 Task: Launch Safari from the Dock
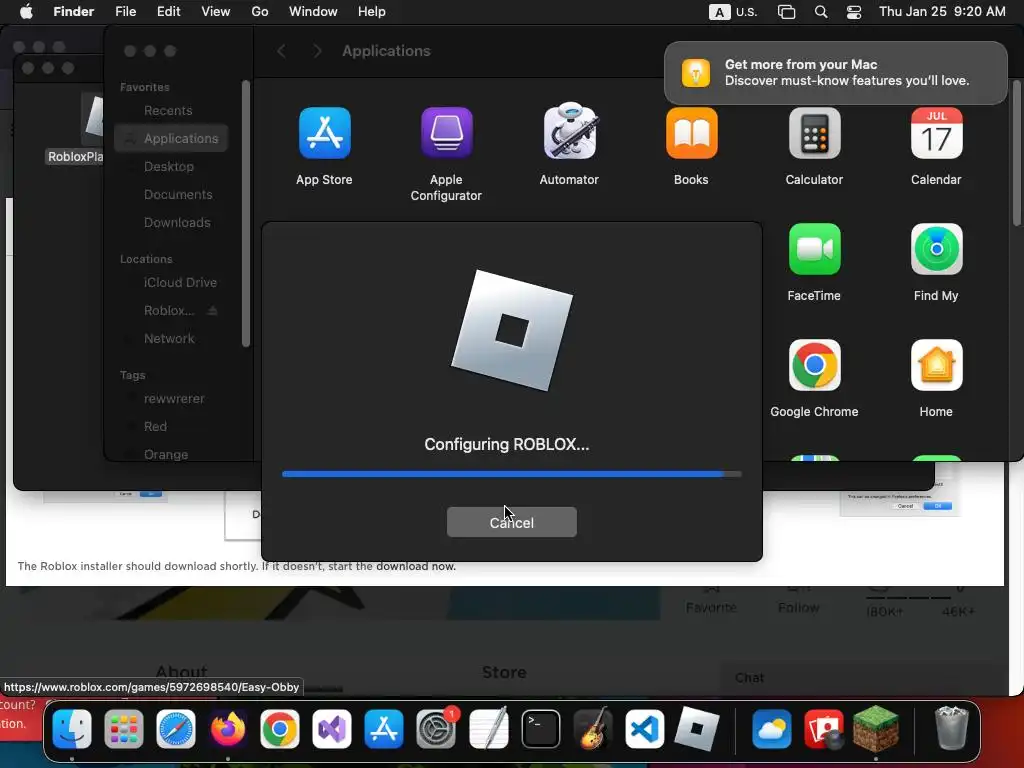[176, 729]
